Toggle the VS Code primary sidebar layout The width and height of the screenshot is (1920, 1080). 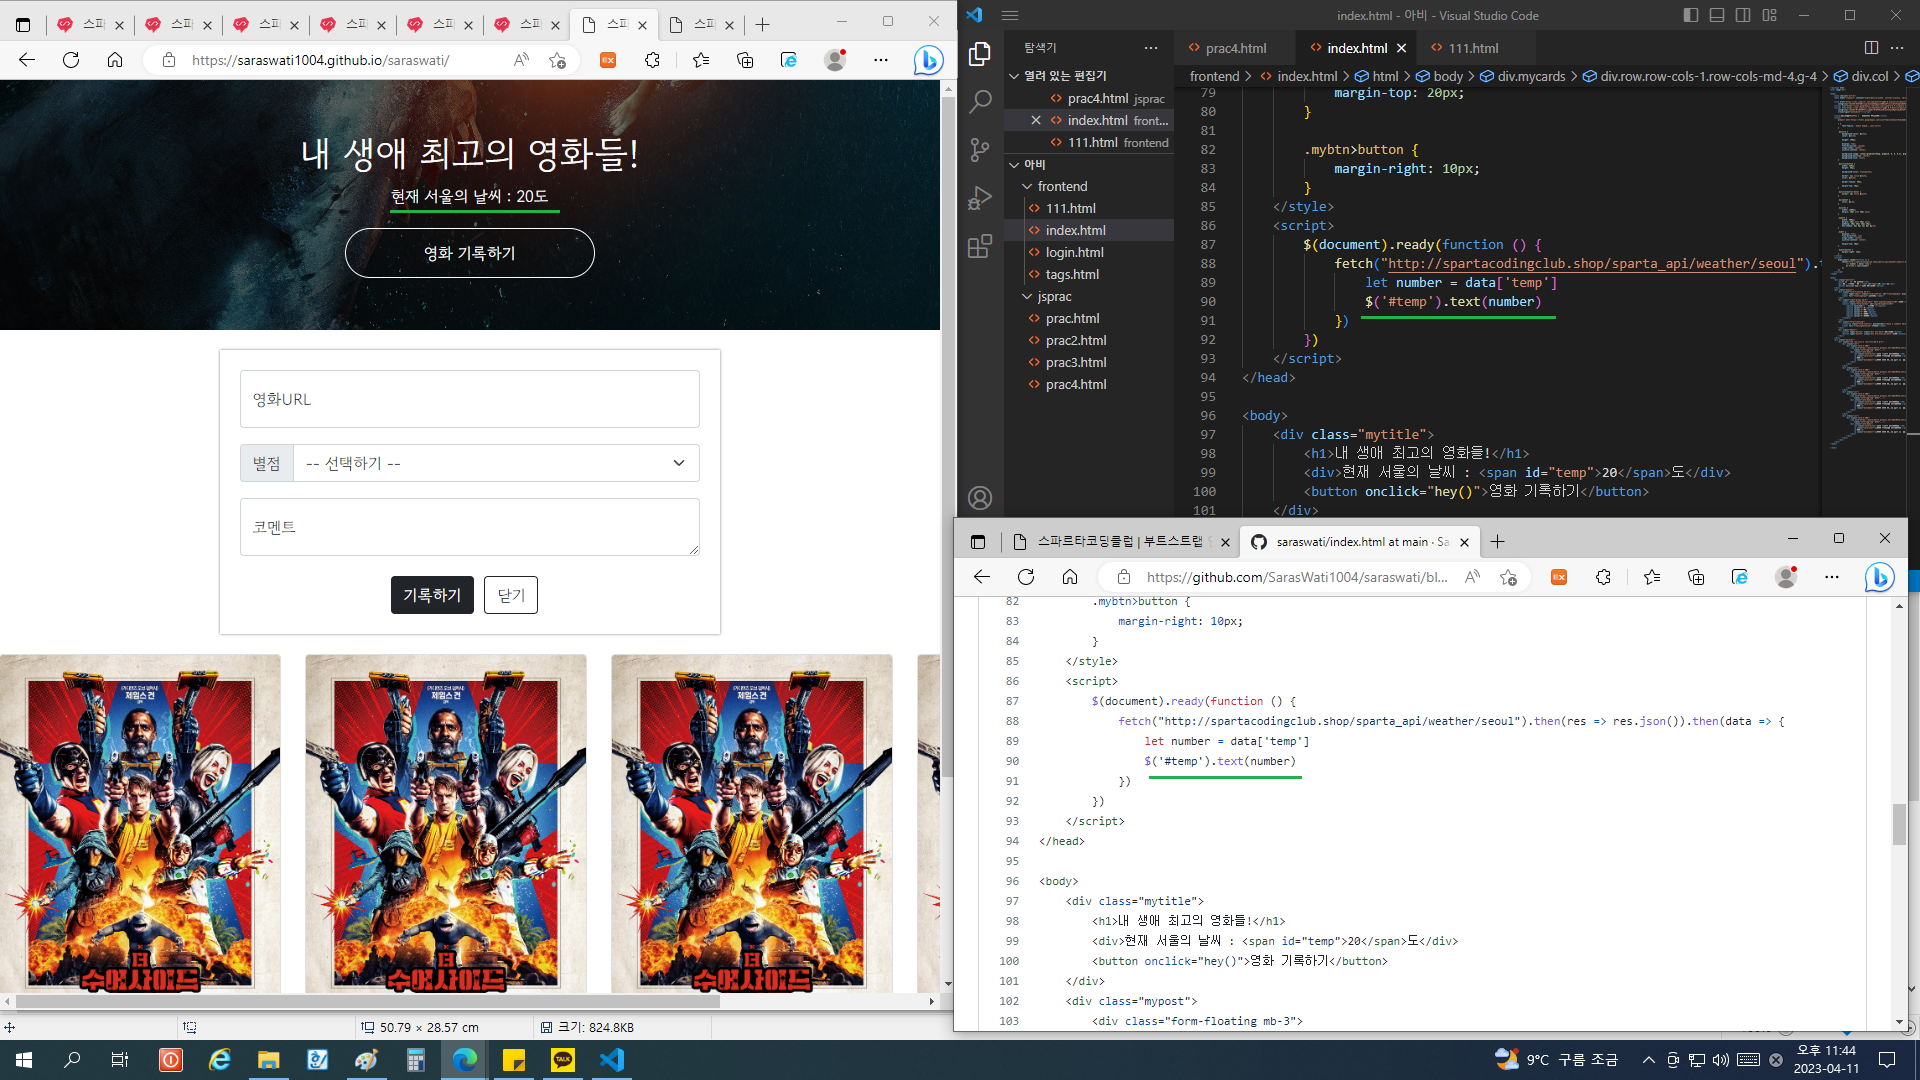click(x=1691, y=15)
